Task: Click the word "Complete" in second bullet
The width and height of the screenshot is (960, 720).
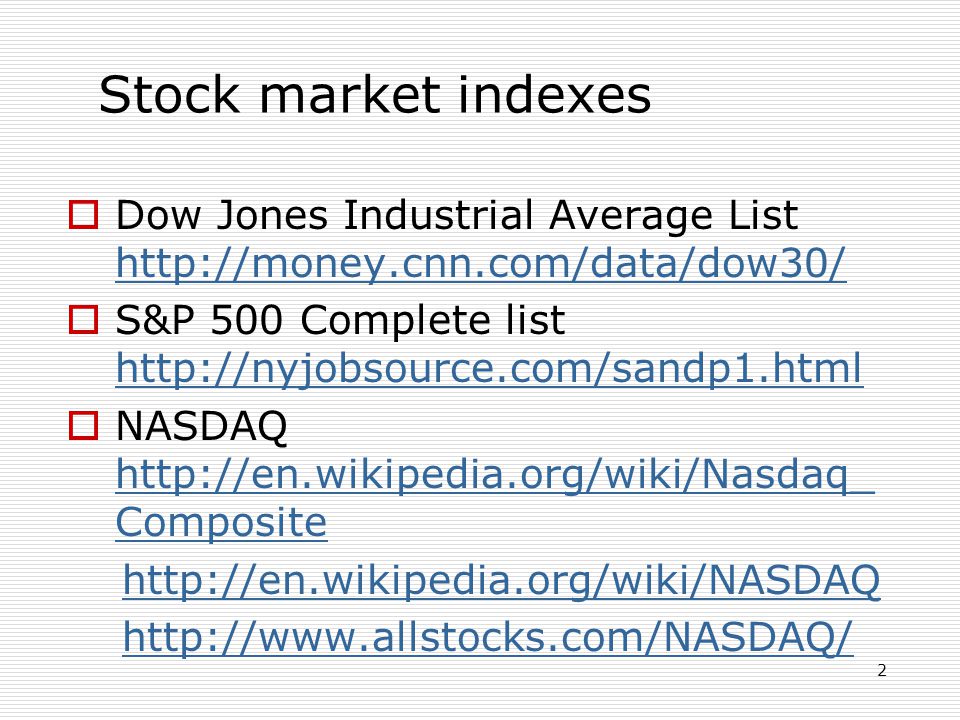Action: 397,321
